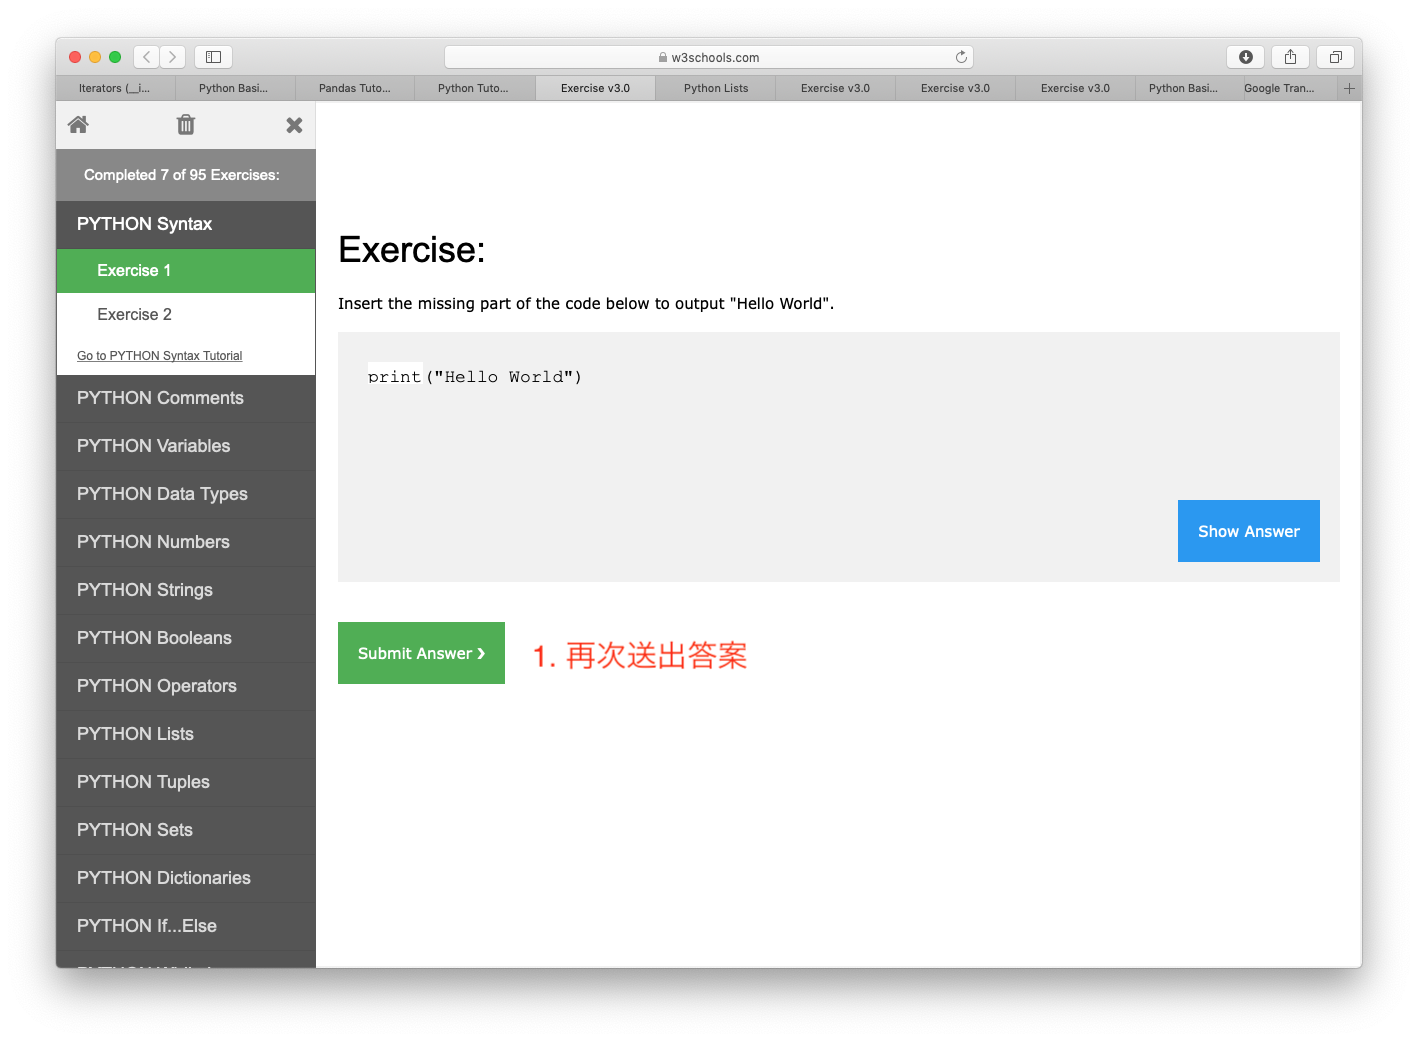Click the Safari forward arrow

tap(173, 57)
